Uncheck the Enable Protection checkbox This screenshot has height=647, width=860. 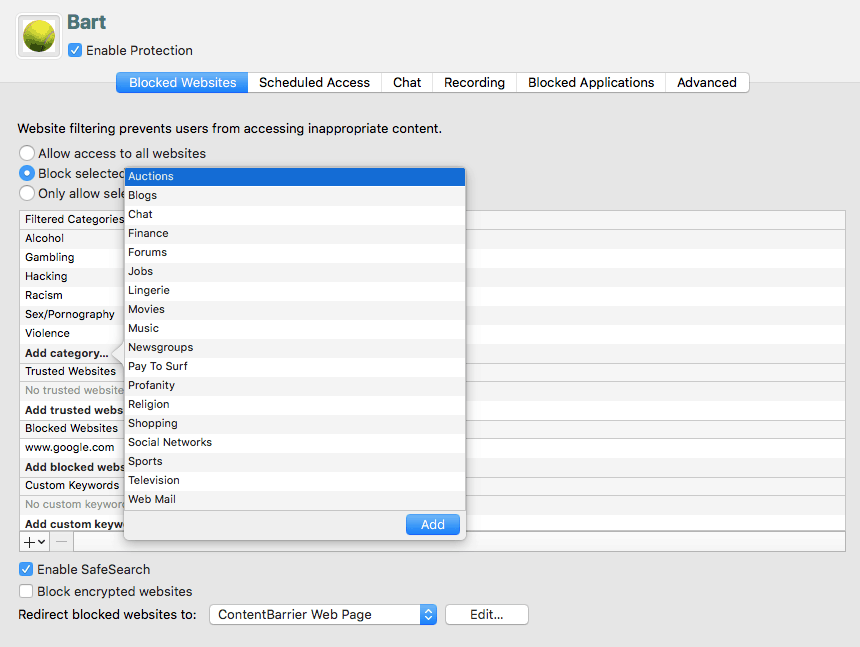click(x=75, y=50)
